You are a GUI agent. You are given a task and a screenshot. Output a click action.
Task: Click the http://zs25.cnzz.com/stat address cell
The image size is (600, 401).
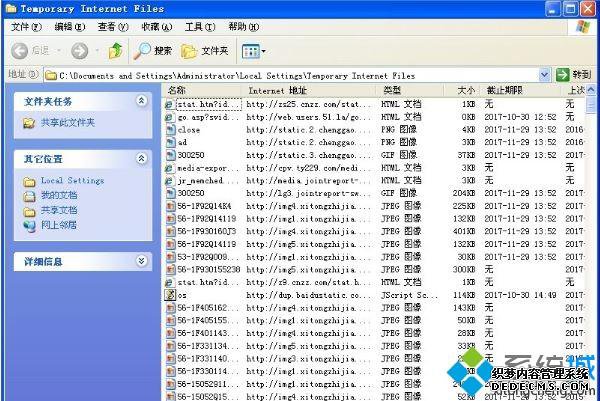tap(308, 104)
